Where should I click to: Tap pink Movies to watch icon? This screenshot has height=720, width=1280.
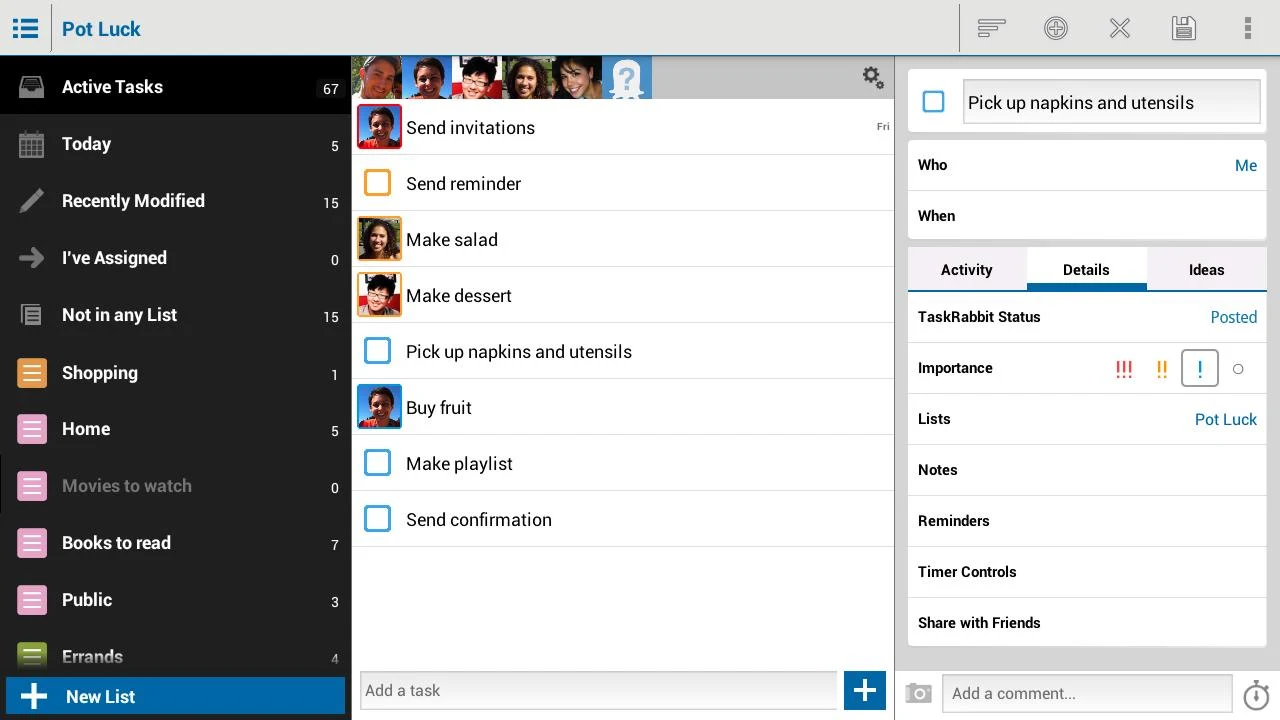(32, 486)
